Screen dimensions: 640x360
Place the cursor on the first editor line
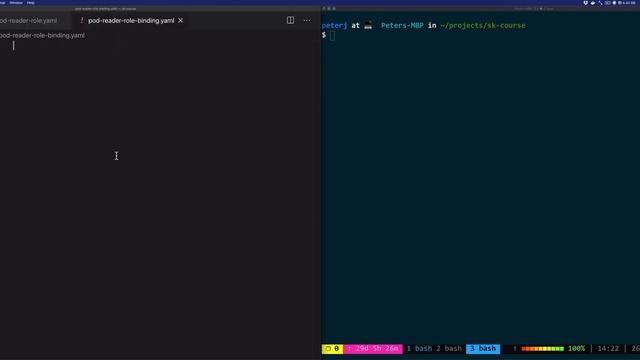point(163,46)
